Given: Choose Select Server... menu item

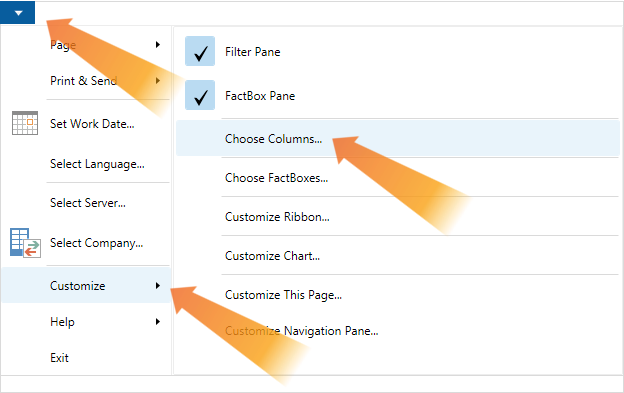Looking at the screenshot, I should tap(86, 203).
